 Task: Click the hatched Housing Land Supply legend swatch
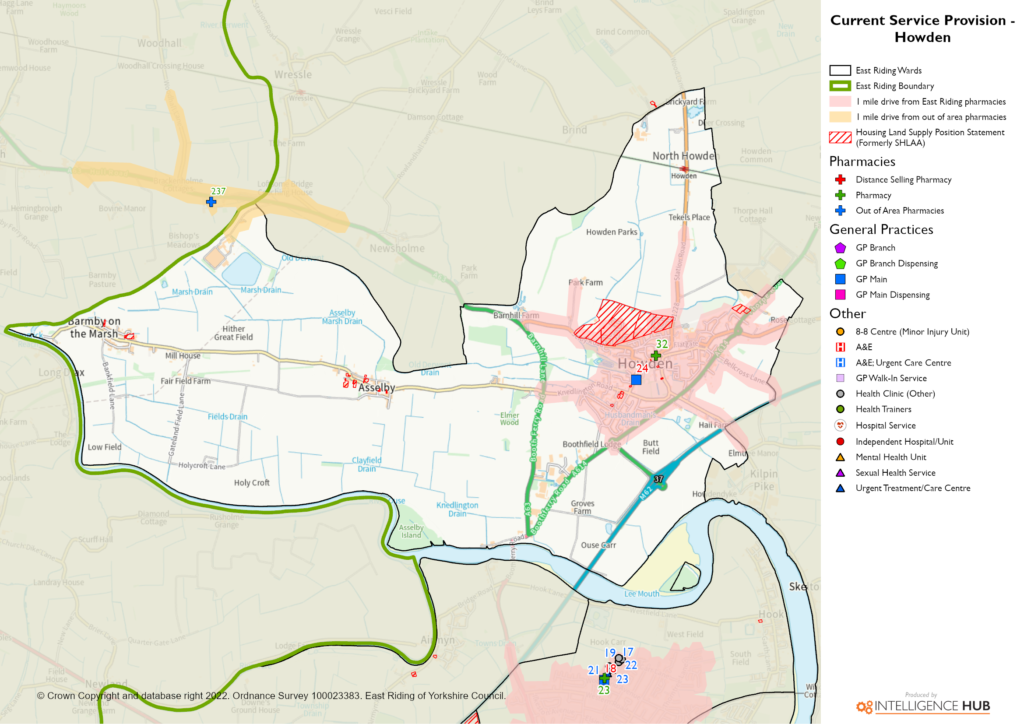point(839,138)
